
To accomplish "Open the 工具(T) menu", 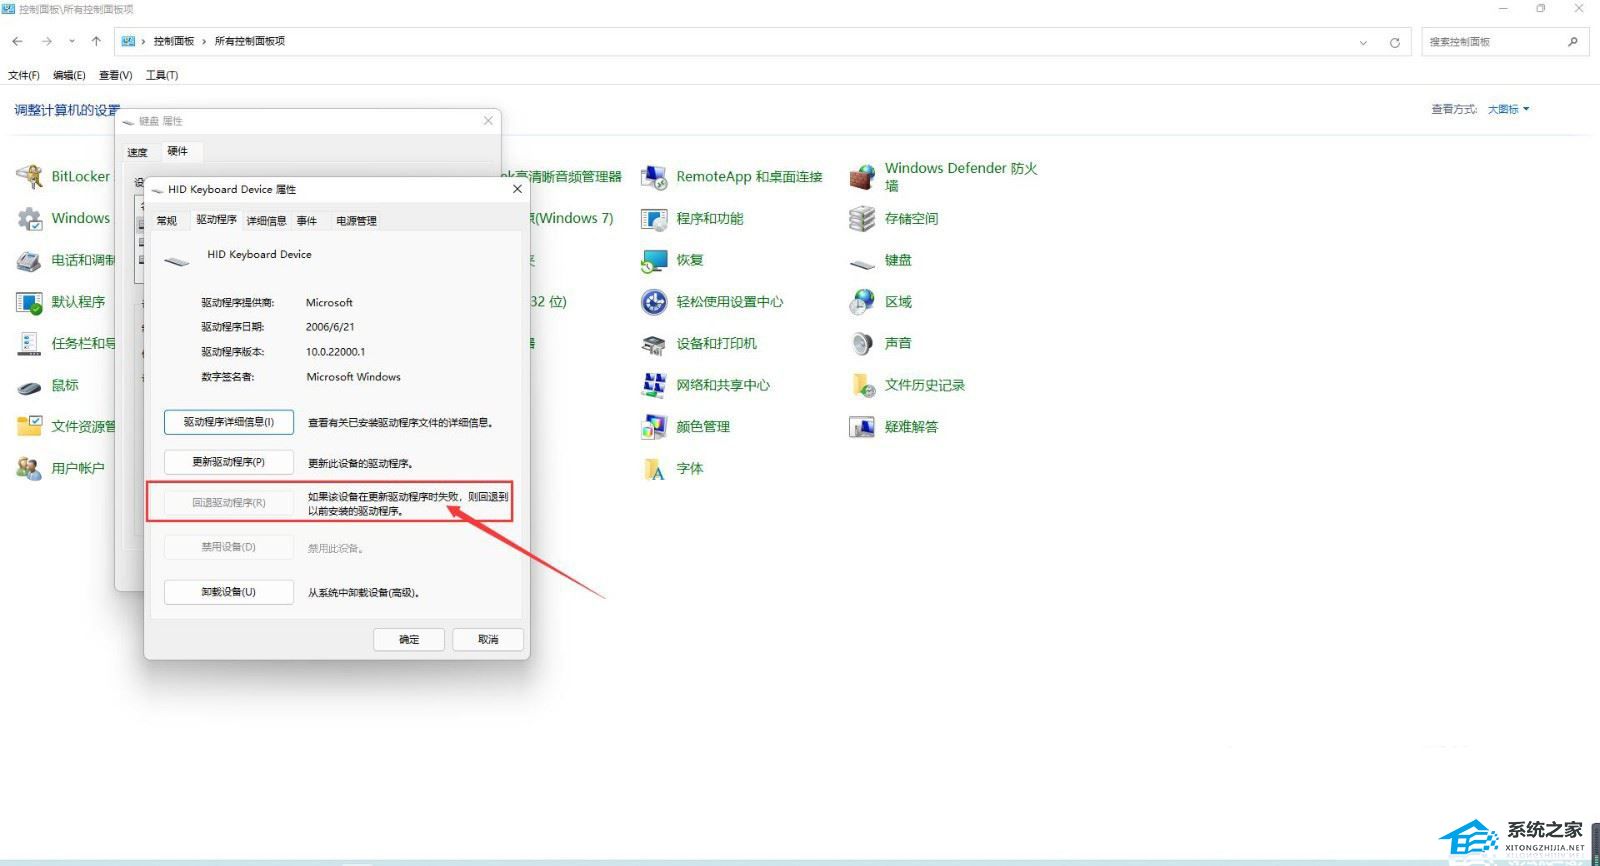I will [162, 75].
